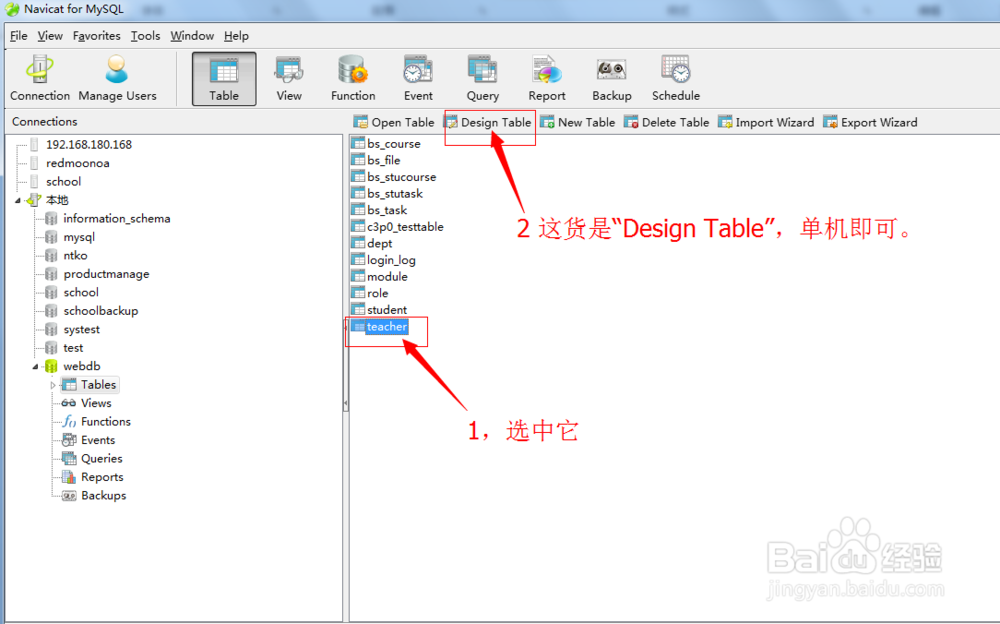Open the View menu in the menu bar

(x=50, y=36)
